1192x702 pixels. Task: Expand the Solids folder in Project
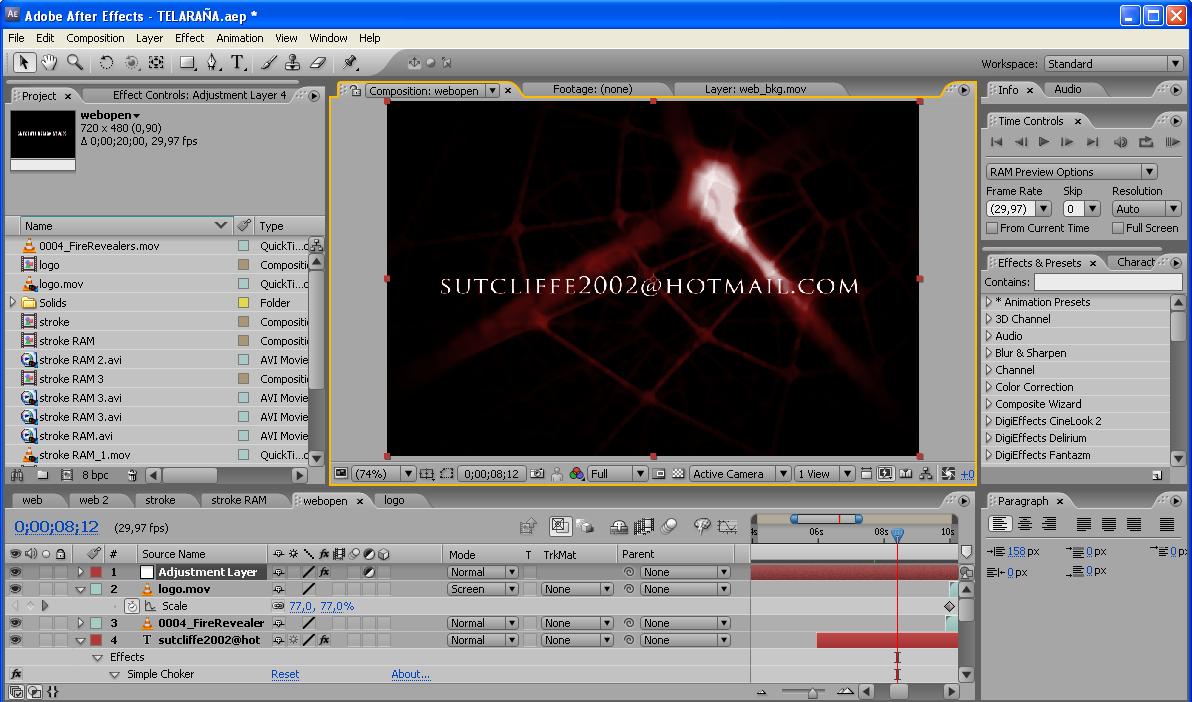point(13,303)
